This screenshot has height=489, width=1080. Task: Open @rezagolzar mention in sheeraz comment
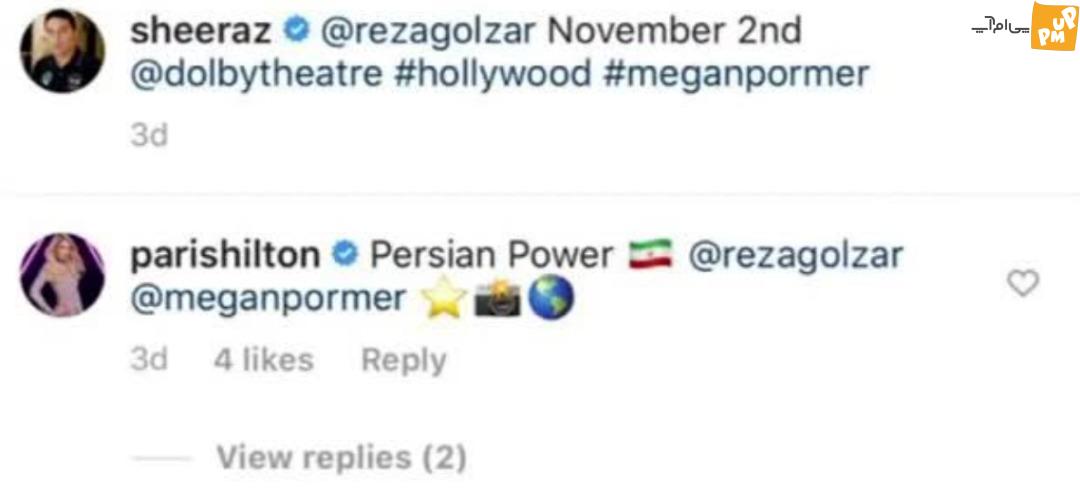(x=427, y=32)
